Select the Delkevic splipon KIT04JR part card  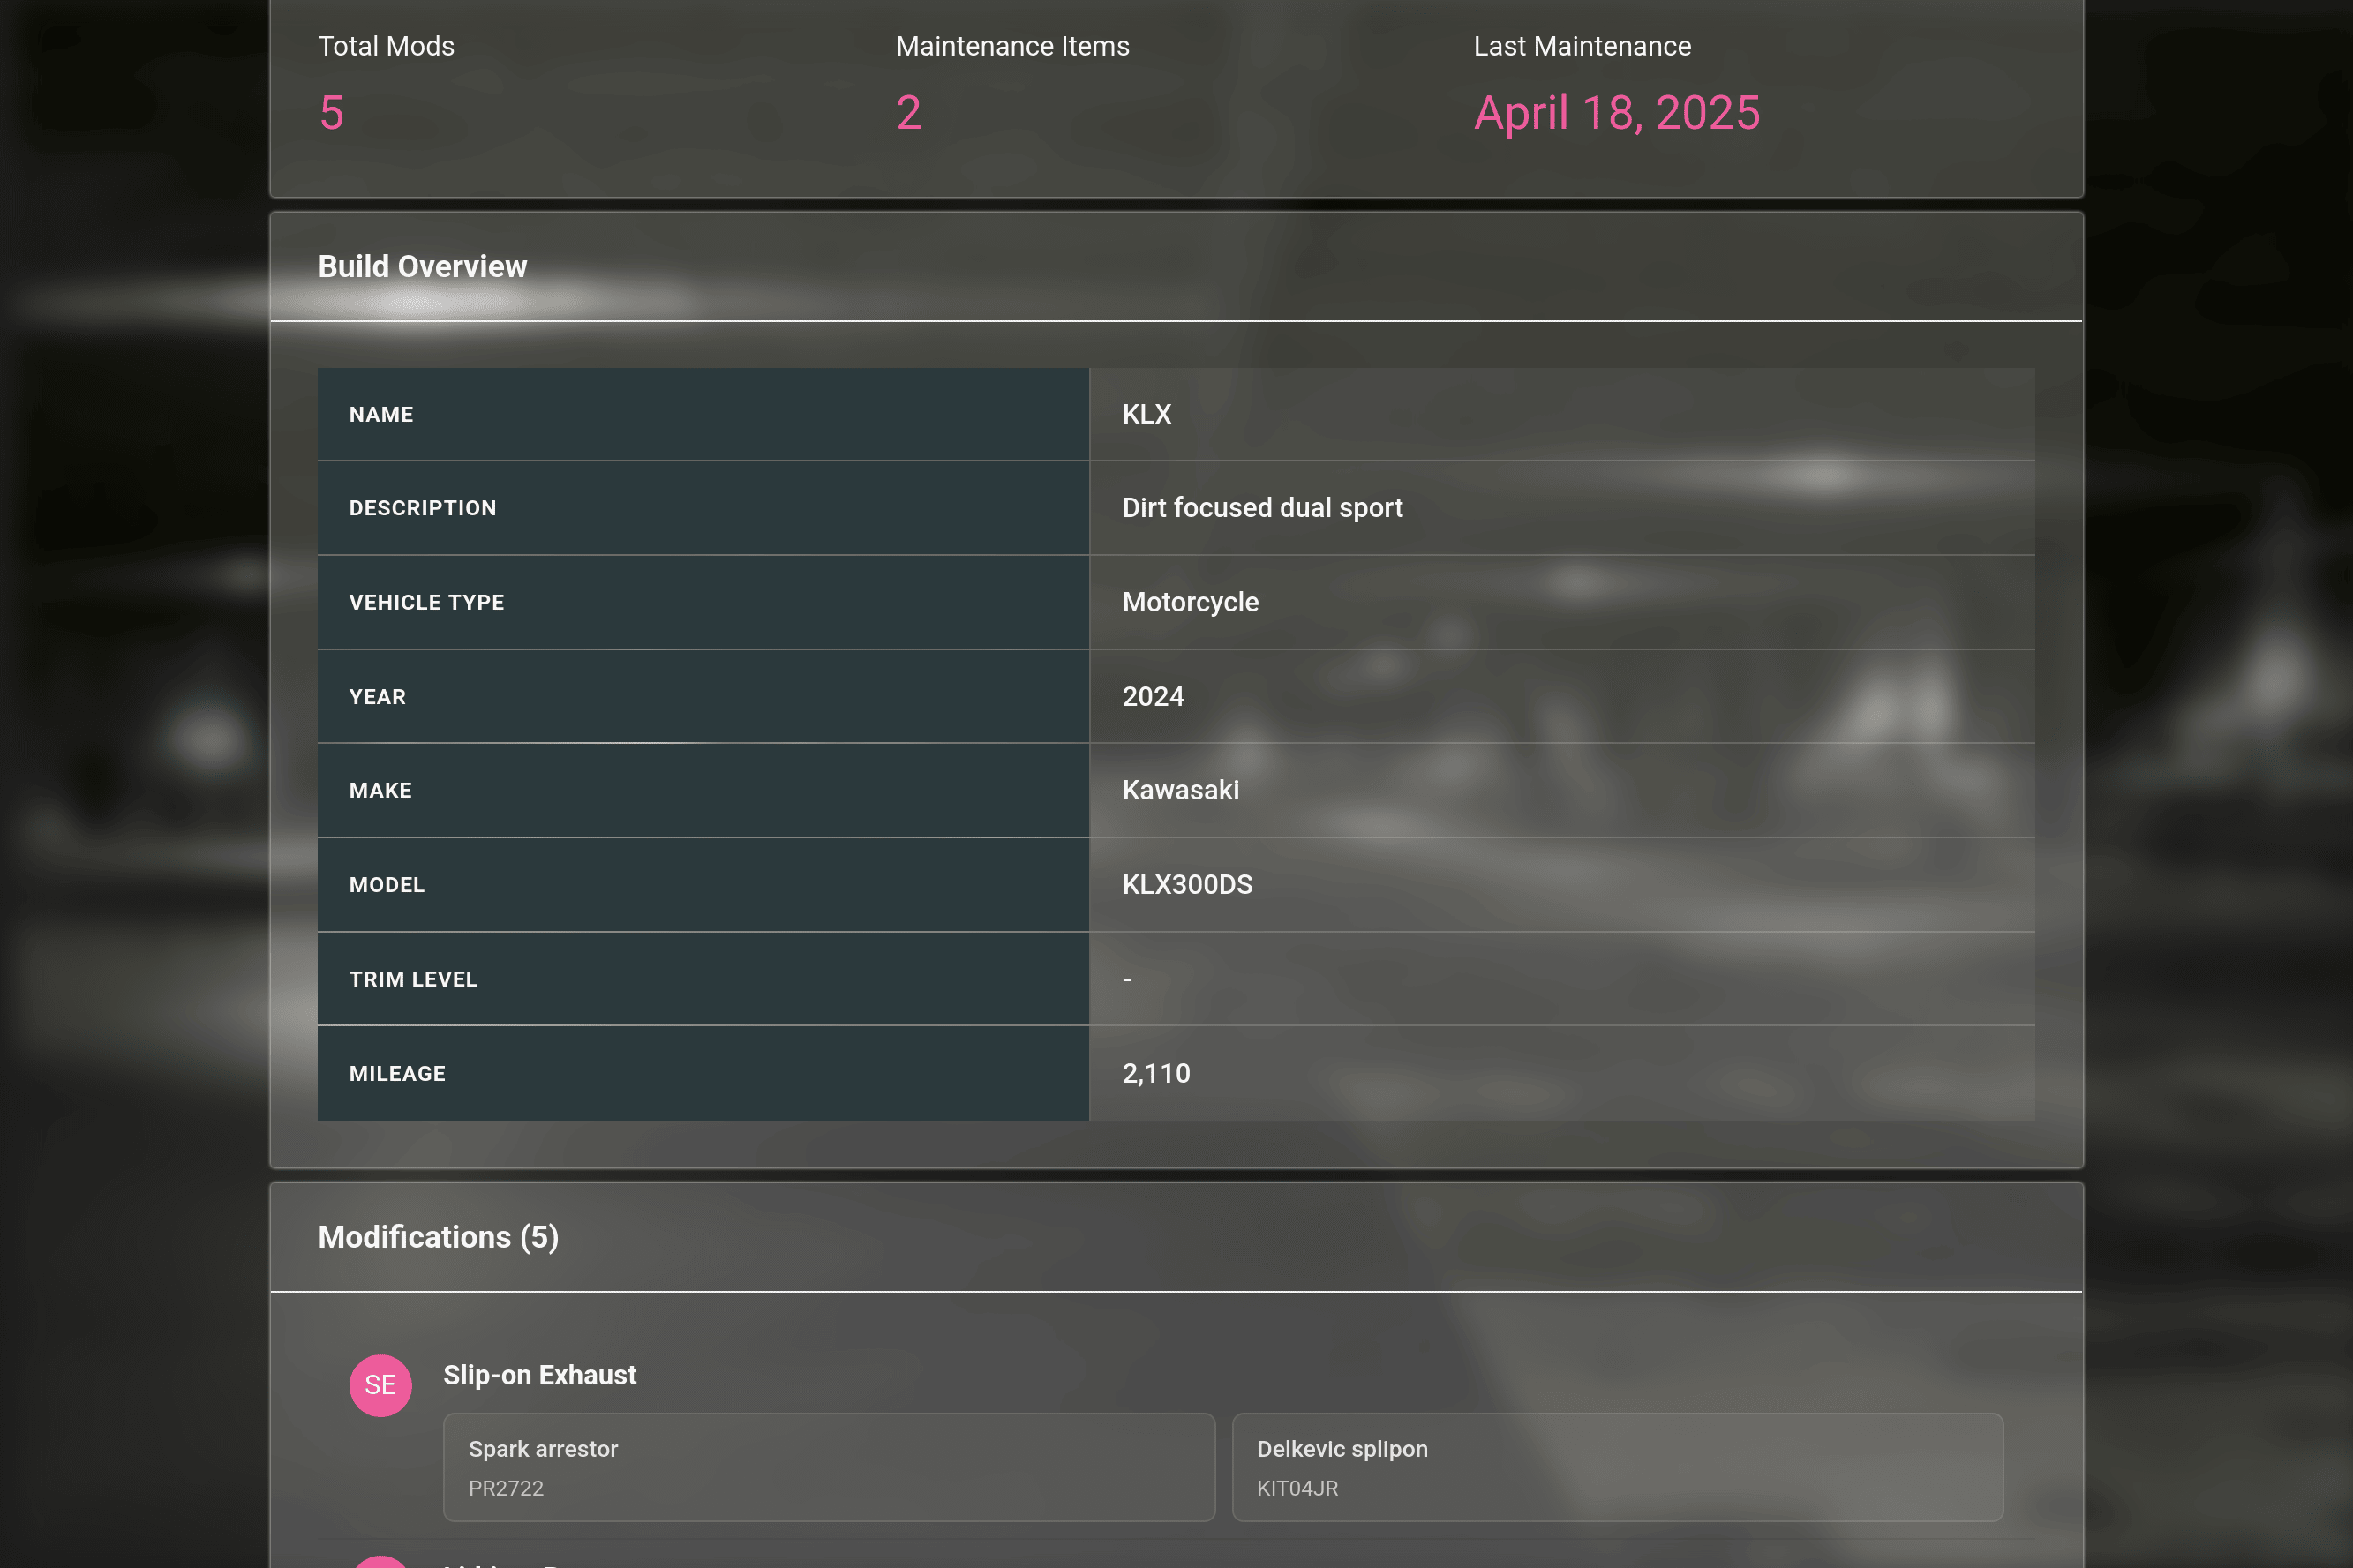pyautogui.click(x=1618, y=1466)
